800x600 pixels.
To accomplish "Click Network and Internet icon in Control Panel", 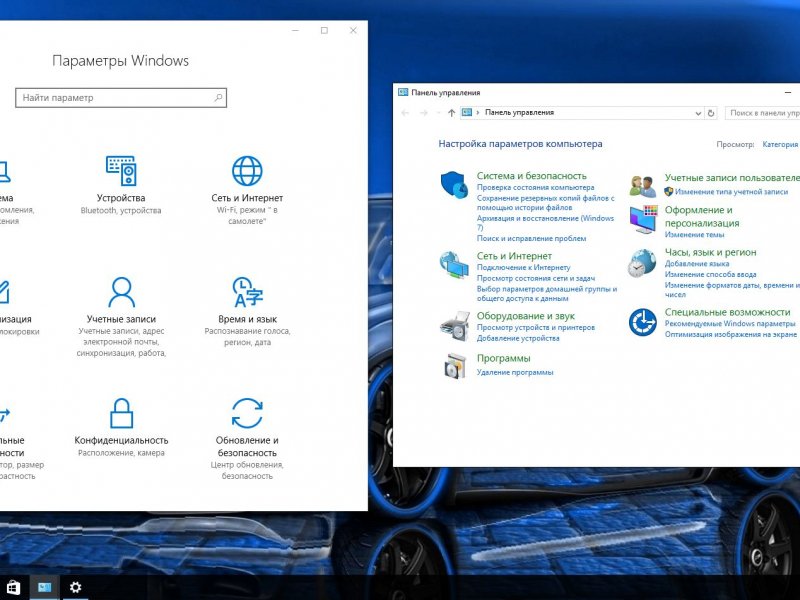I will (454, 264).
